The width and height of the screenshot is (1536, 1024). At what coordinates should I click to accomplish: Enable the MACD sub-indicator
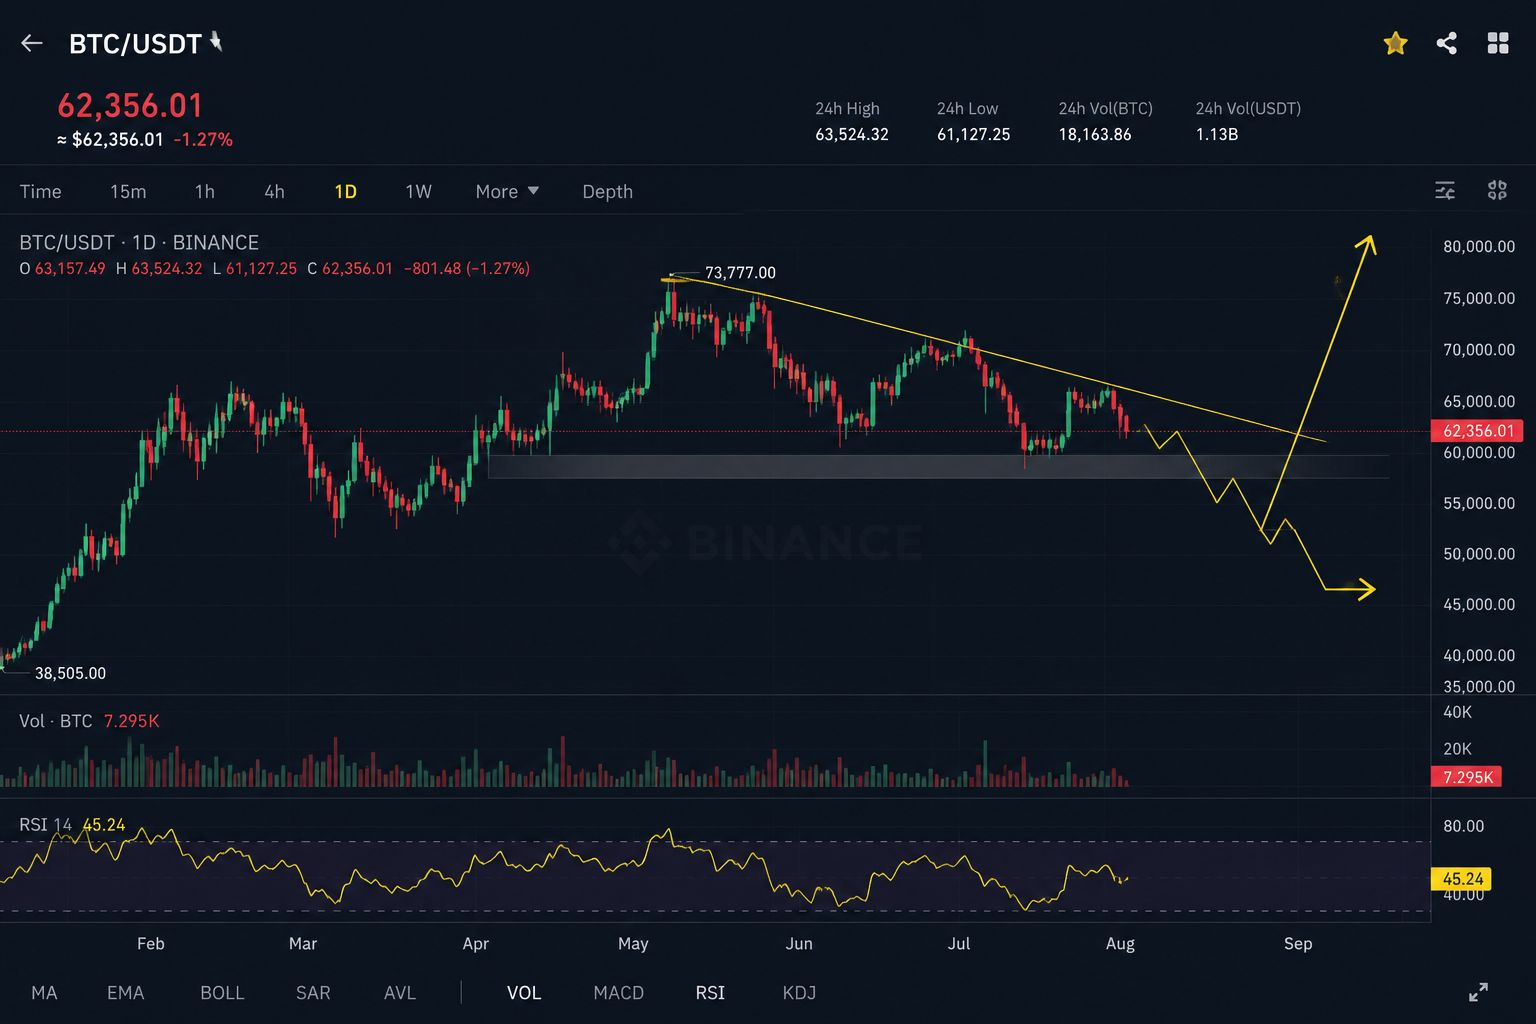coord(619,993)
